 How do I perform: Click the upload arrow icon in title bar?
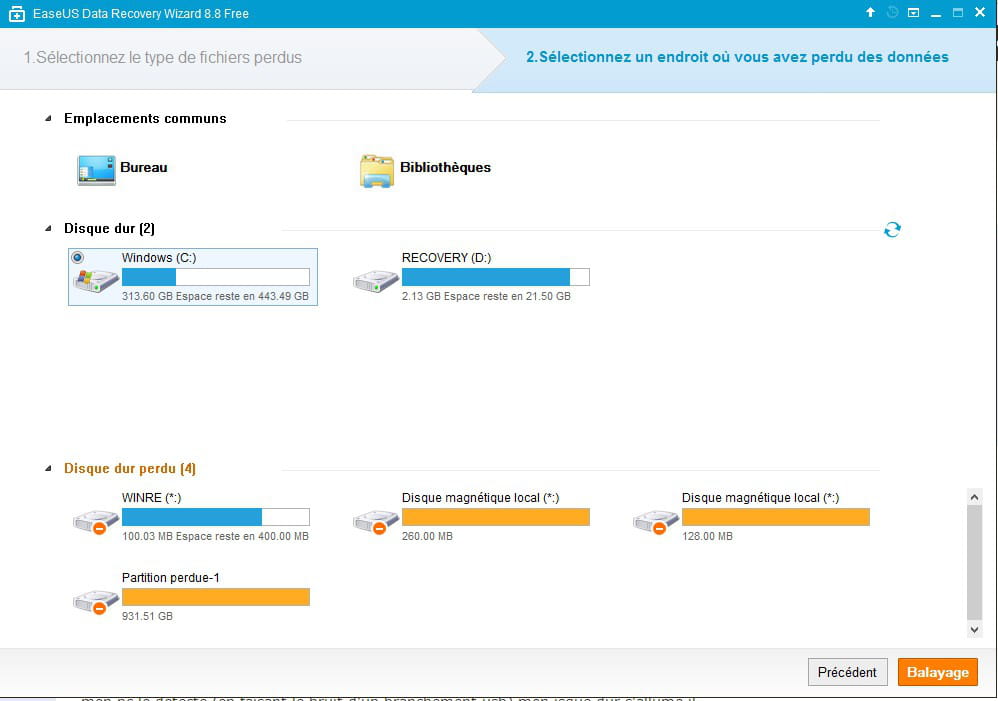coord(870,12)
